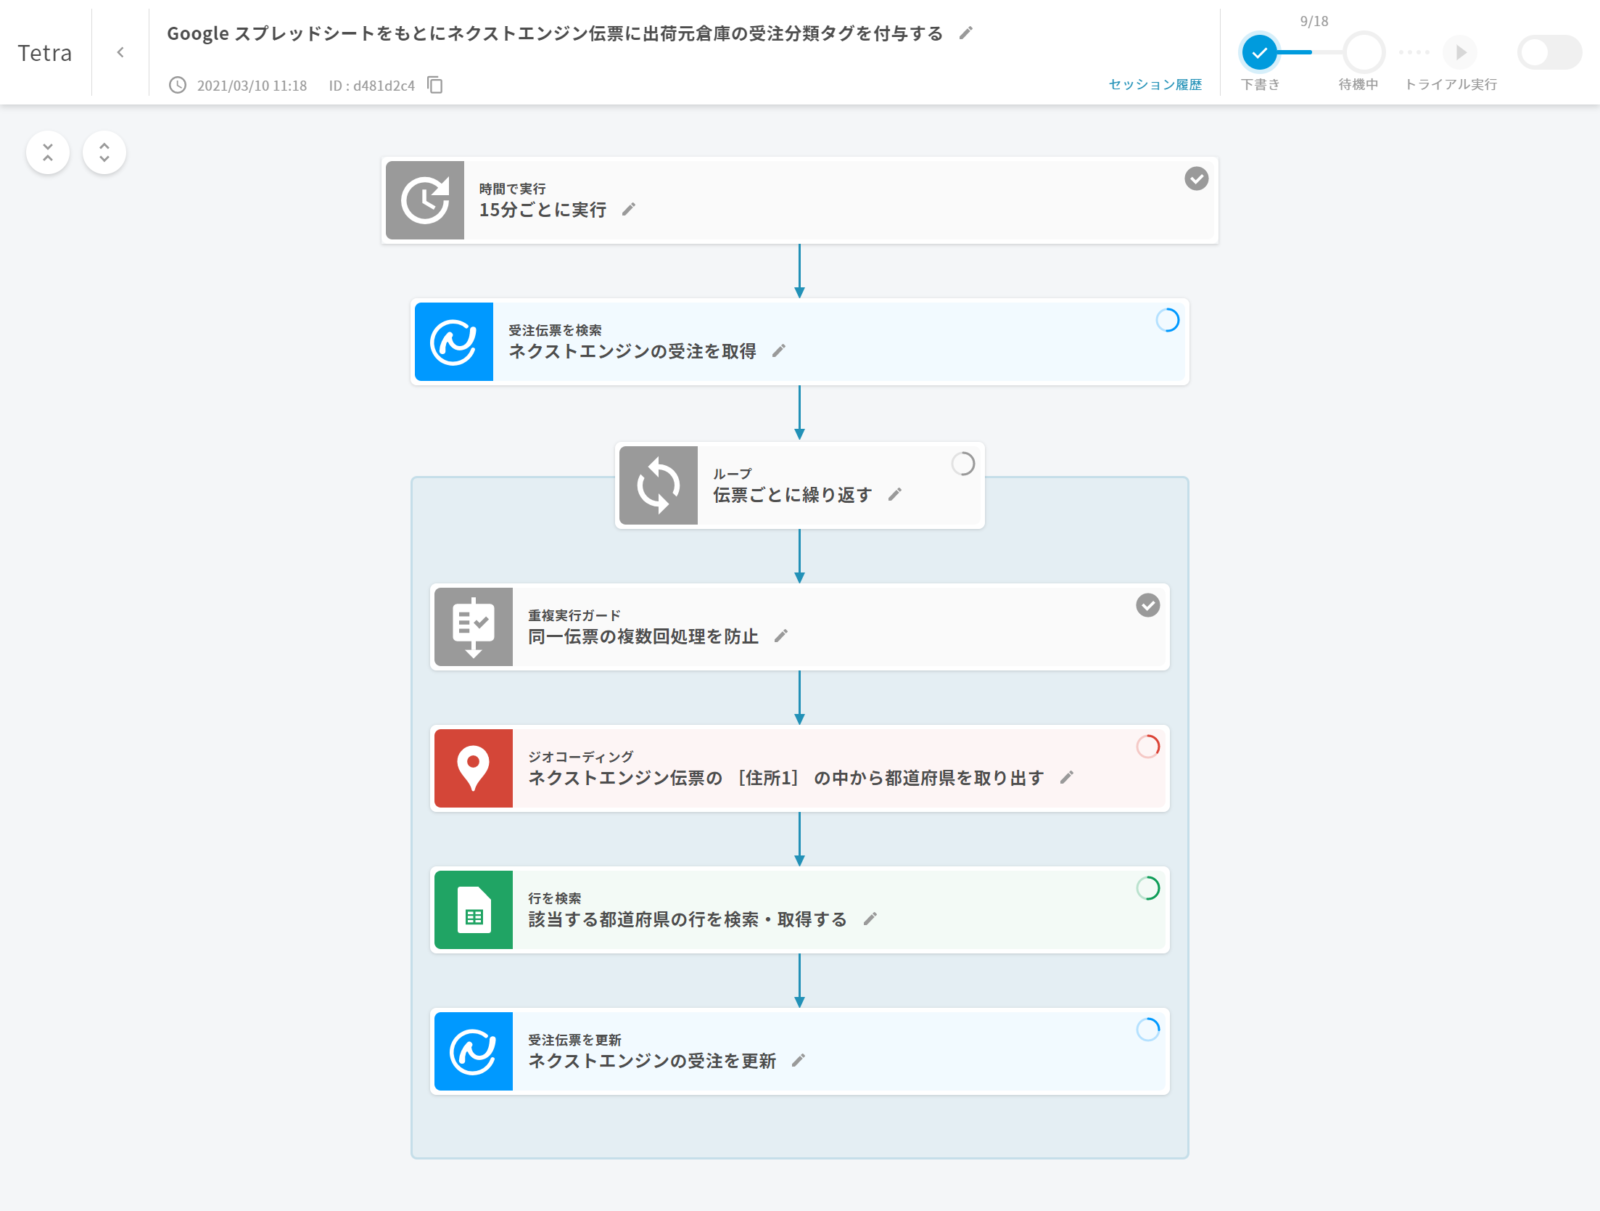The image size is (1600, 1211).
Task: Click the 待機中 label
Action: [1359, 85]
